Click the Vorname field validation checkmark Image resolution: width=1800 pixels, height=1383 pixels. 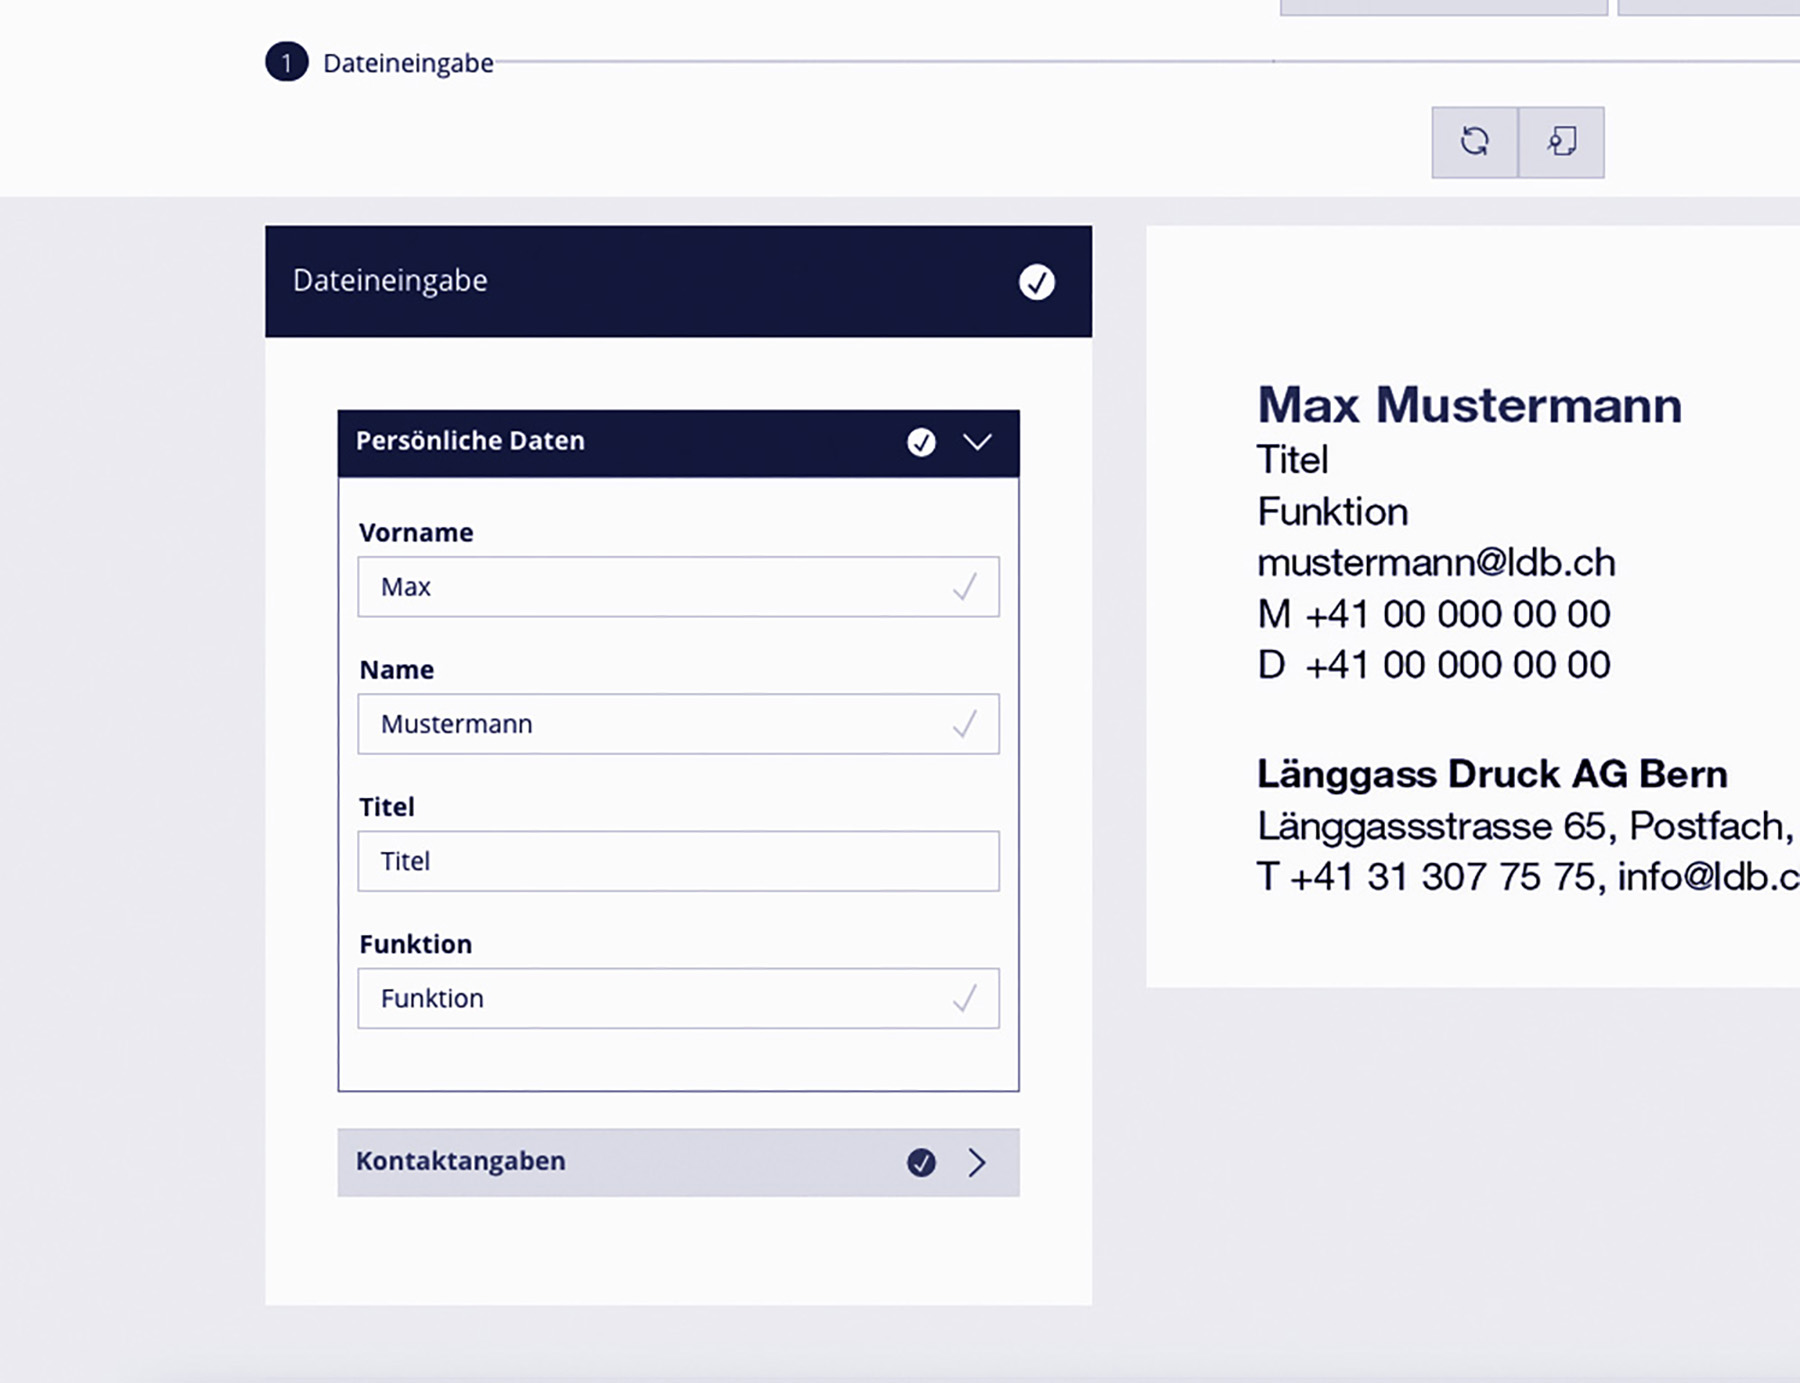click(x=965, y=587)
